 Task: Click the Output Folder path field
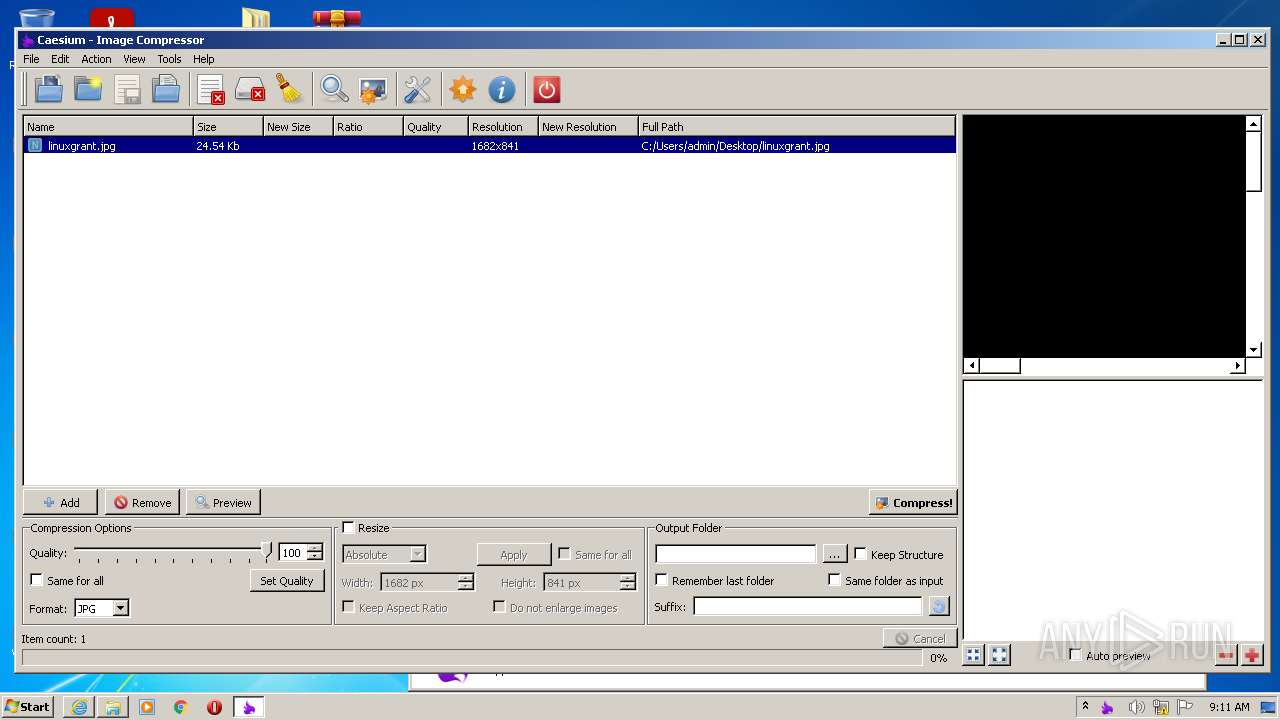click(735, 554)
